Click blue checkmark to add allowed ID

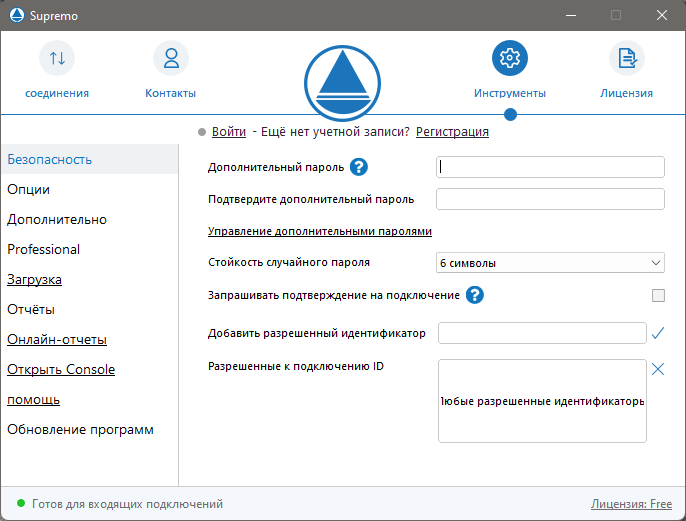click(658, 332)
